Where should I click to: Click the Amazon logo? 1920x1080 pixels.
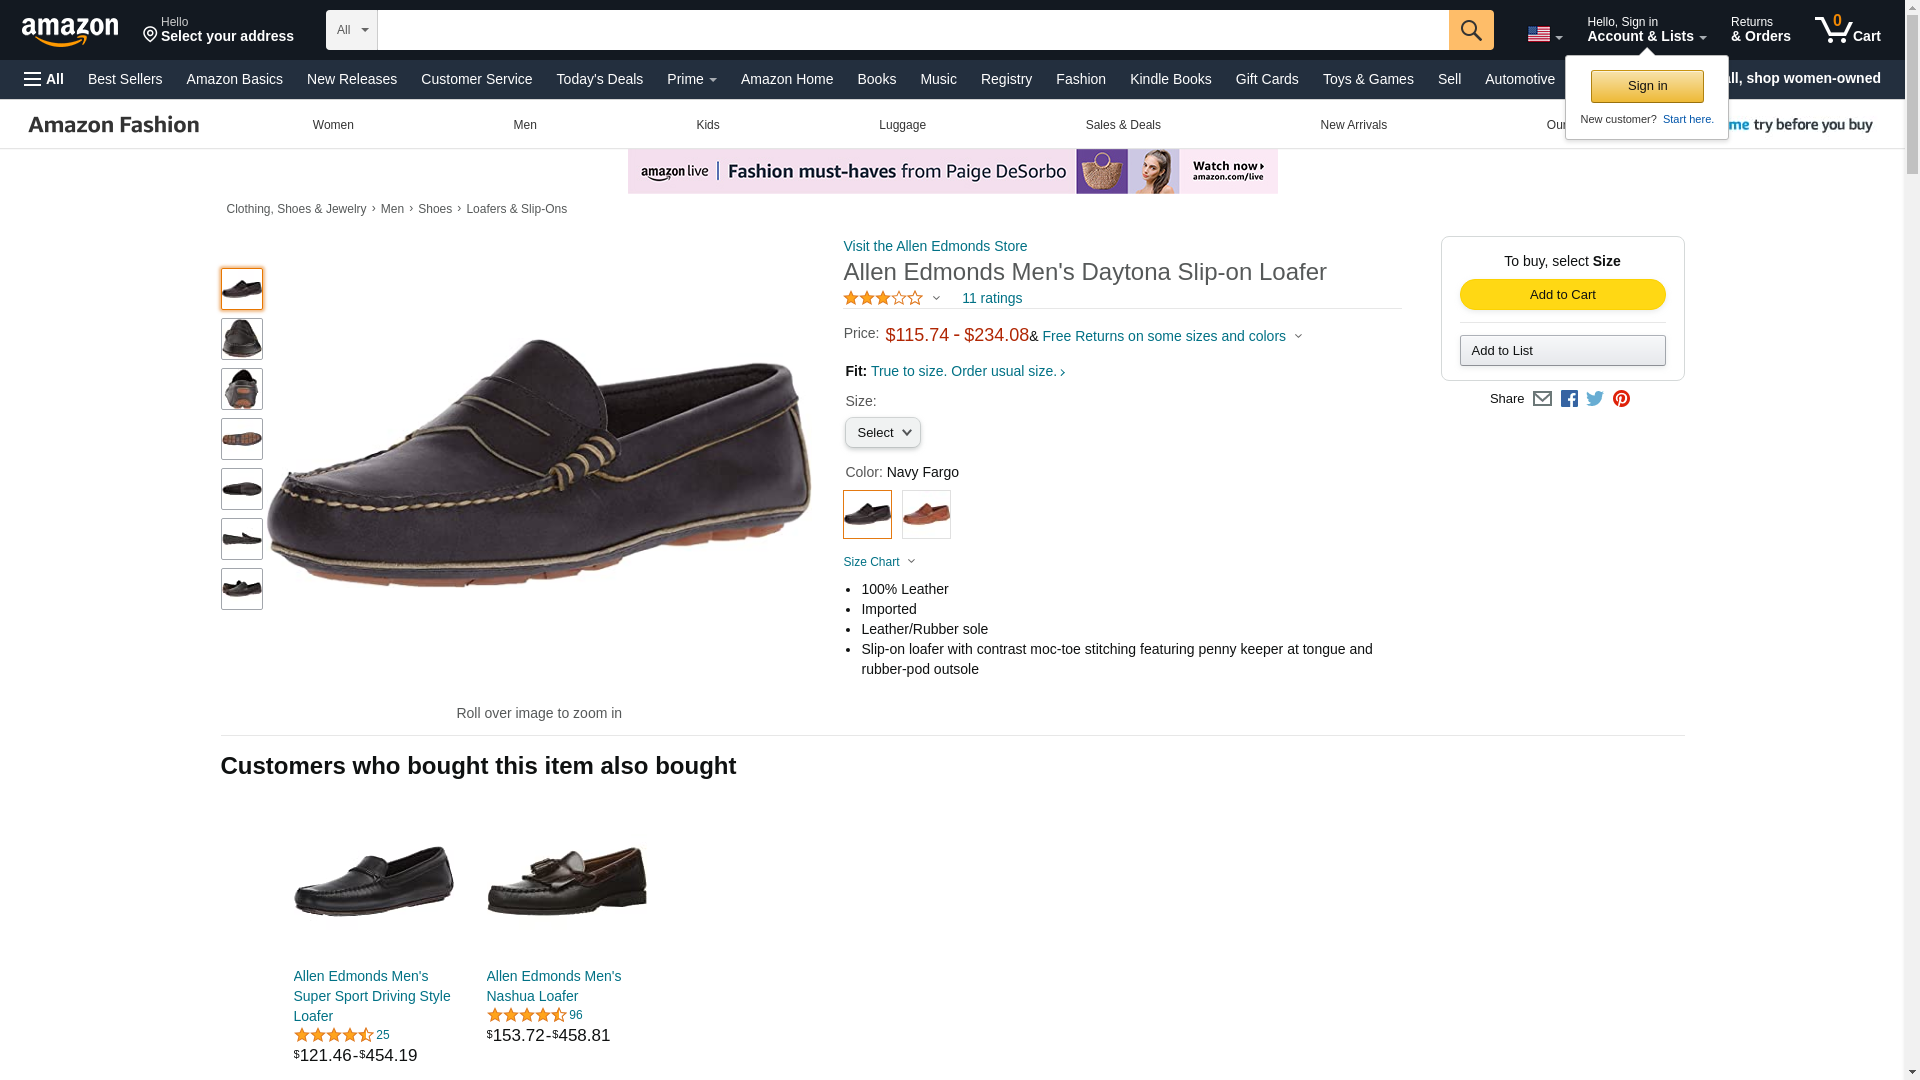tap(70, 30)
